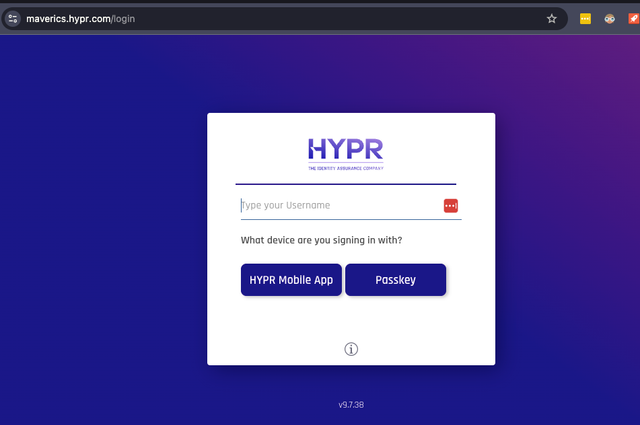Choose HYPR Mobile App sign-in
640x425 pixels.
(291, 280)
